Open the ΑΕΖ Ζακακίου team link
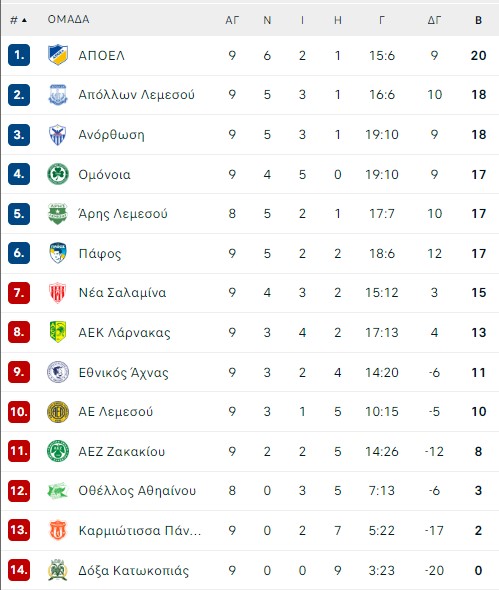 [x=122, y=452]
